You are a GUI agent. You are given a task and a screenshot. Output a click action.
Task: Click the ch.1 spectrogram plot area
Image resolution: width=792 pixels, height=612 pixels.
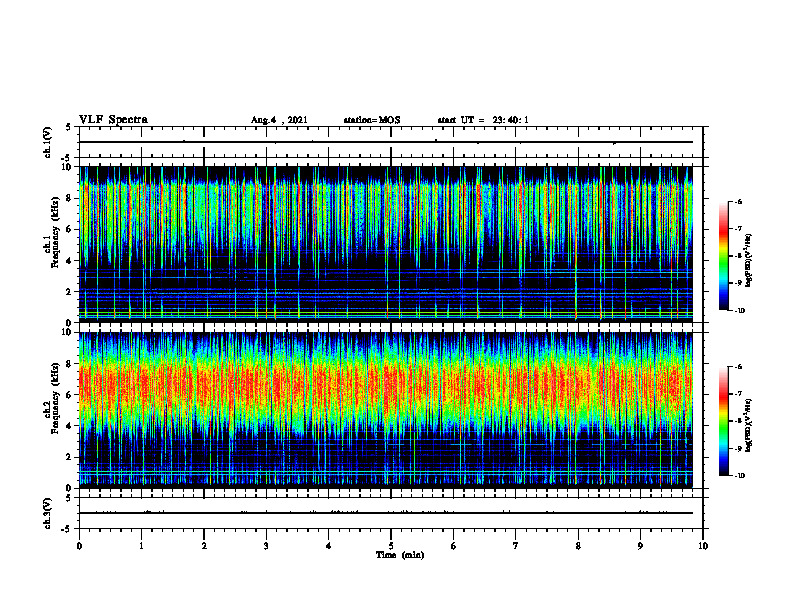pyautogui.click(x=386, y=244)
